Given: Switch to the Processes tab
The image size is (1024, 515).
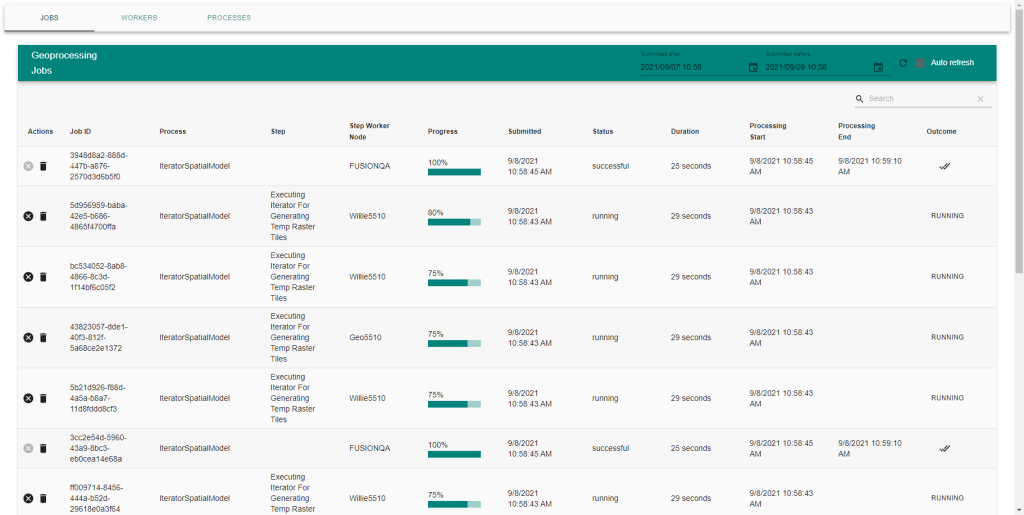Looking at the screenshot, I should [x=229, y=18].
